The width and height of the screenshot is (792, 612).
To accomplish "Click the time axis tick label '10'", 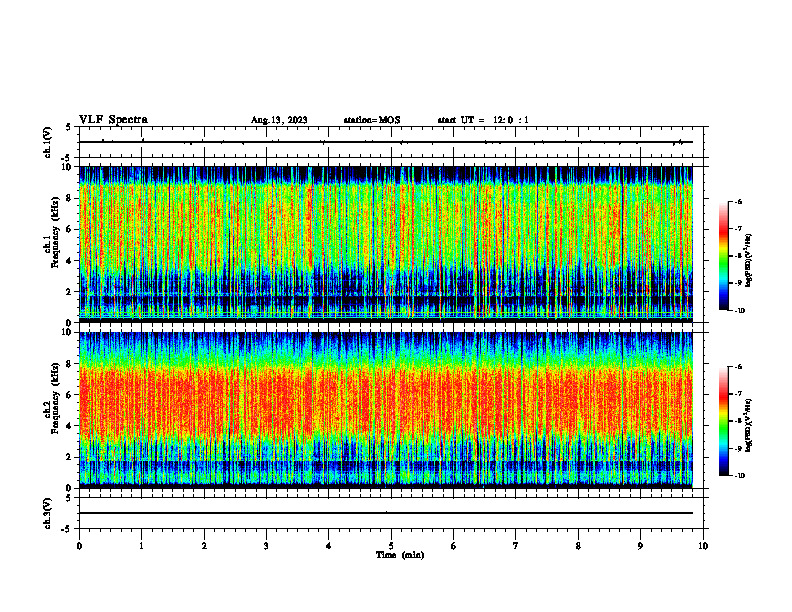I will (703, 546).
